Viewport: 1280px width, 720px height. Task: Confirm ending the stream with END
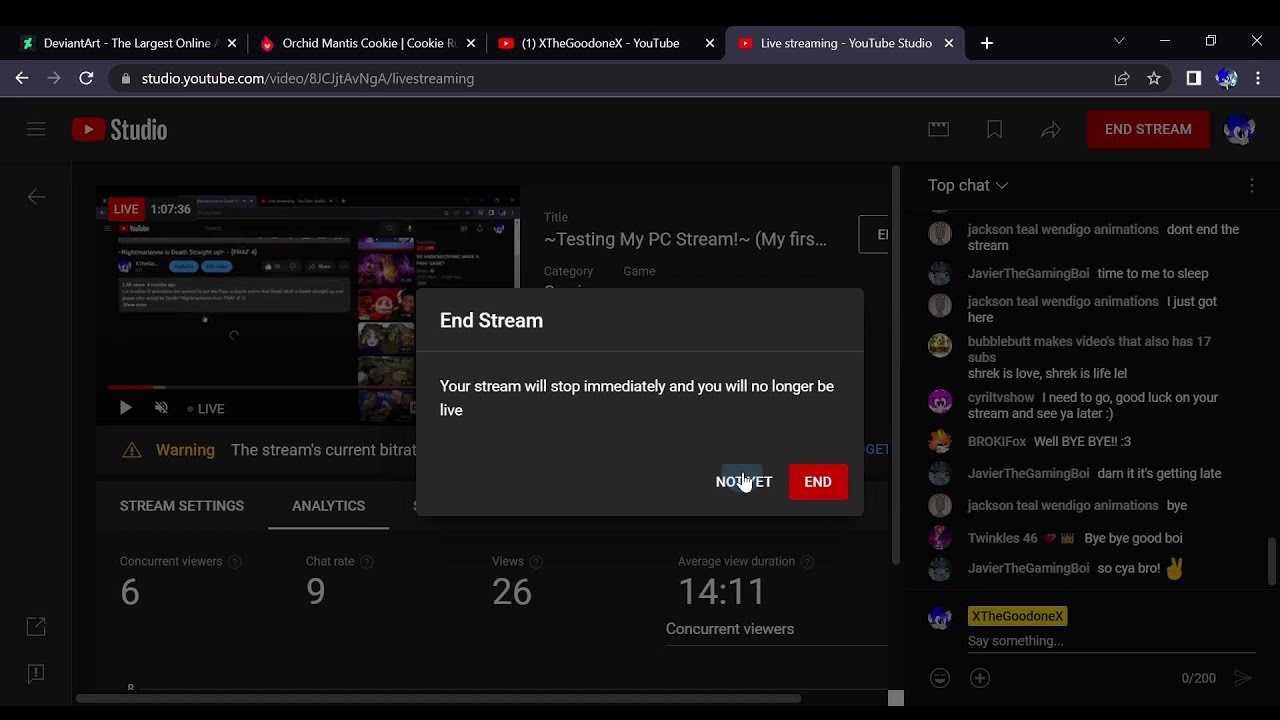(x=818, y=482)
